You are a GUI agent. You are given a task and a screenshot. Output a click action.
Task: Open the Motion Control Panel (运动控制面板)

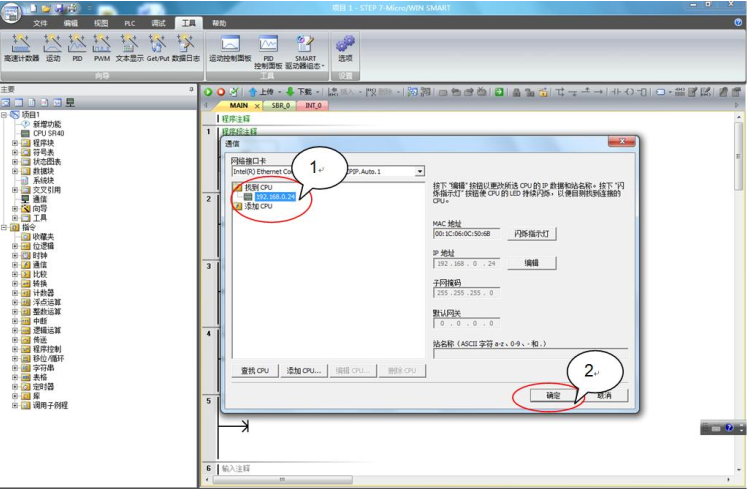[230, 49]
